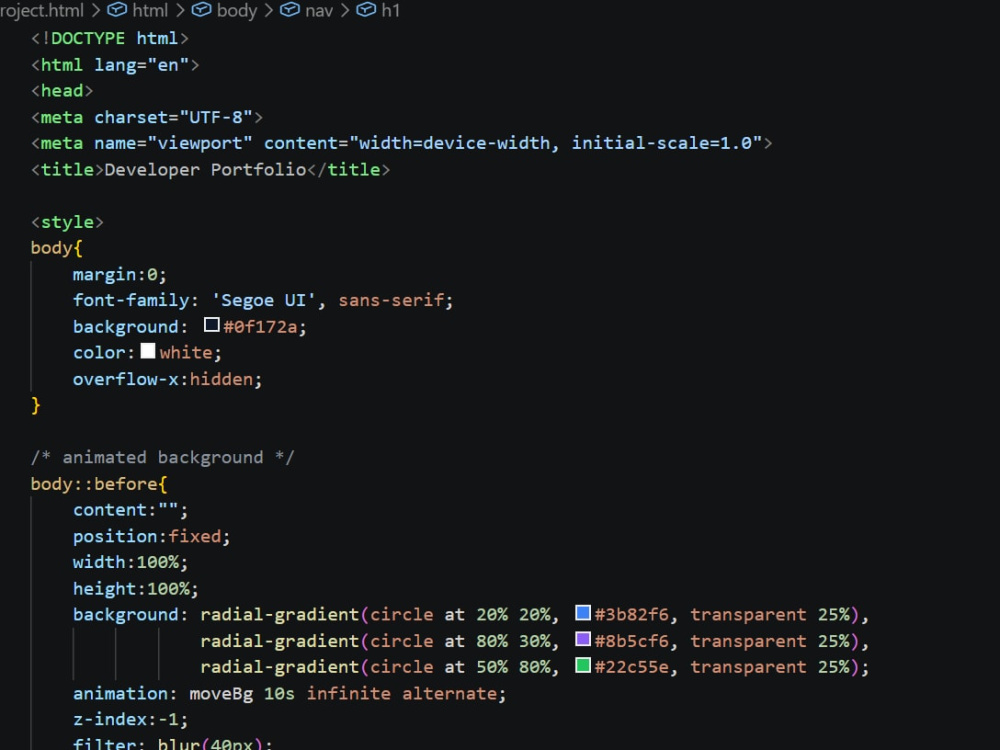The image size is (1000, 750).
Task: Click the html breadcrumb item
Action: 150,10
